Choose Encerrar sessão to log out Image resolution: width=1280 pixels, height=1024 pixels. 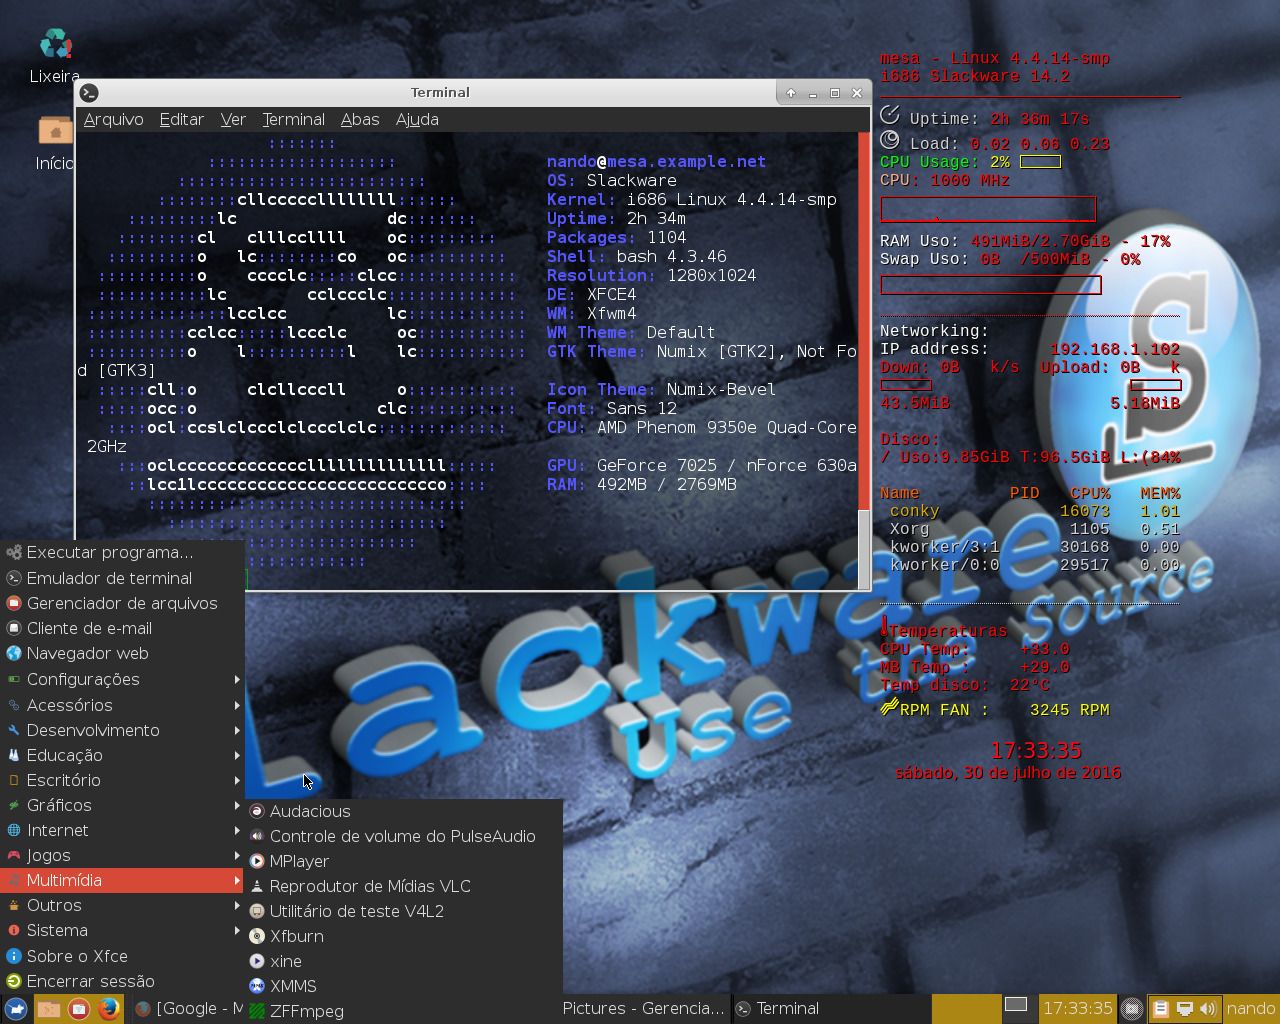pyautogui.click(x=122, y=981)
